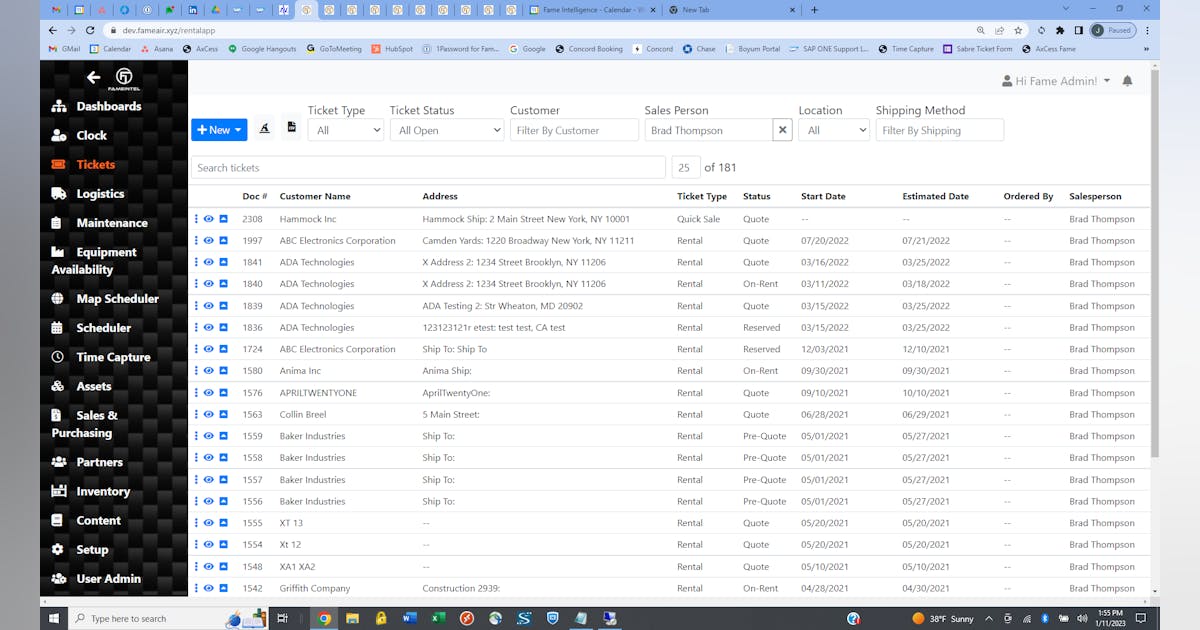This screenshot has width=1200, height=630.
Task: Expand Chrome bookmarks overflow chevron
Action: point(1145,49)
